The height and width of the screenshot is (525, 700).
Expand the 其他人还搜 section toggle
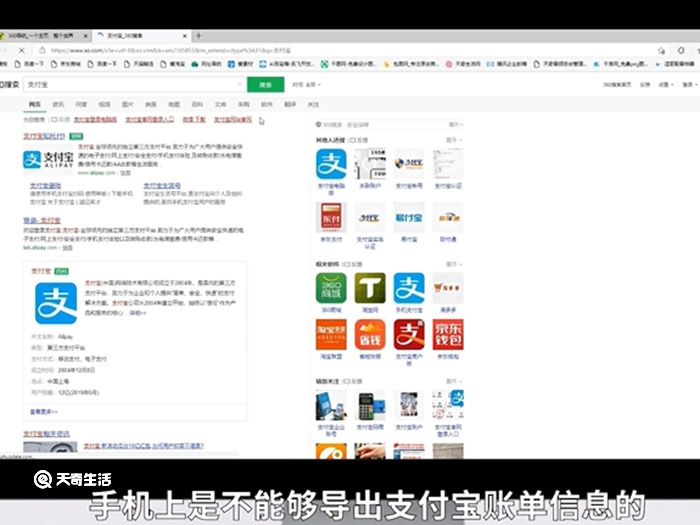tap(454, 140)
